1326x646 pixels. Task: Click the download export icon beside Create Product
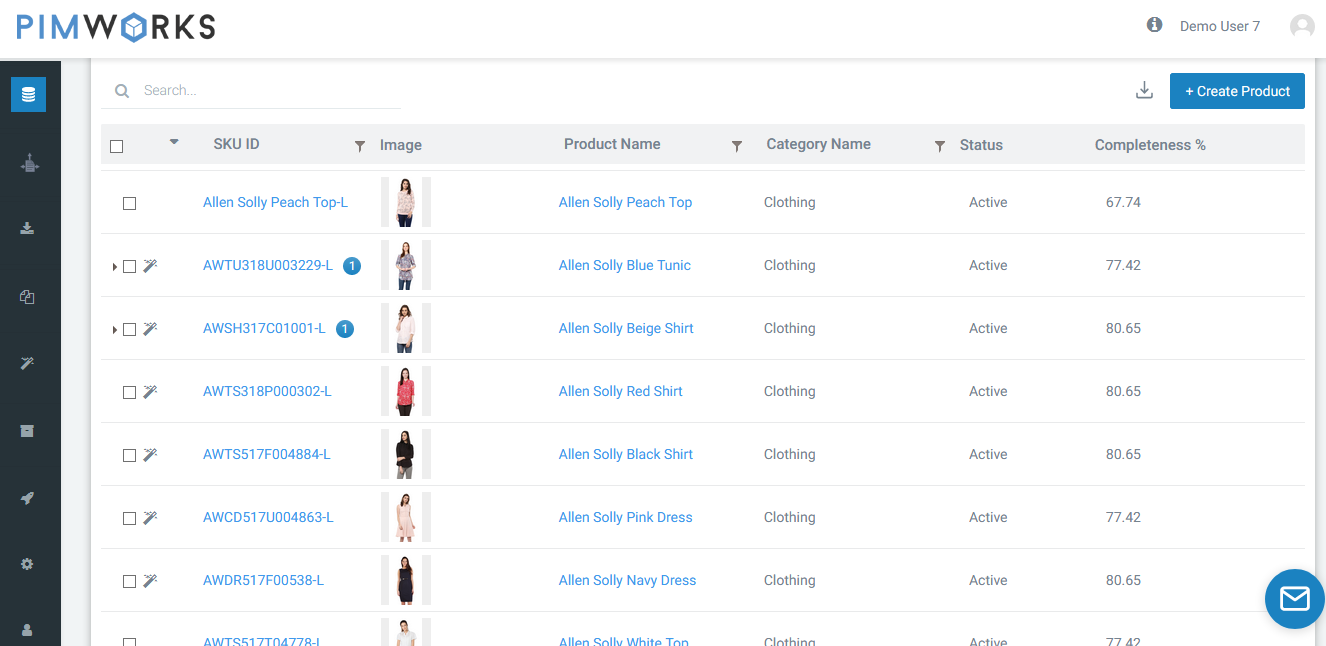point(1145,91)
